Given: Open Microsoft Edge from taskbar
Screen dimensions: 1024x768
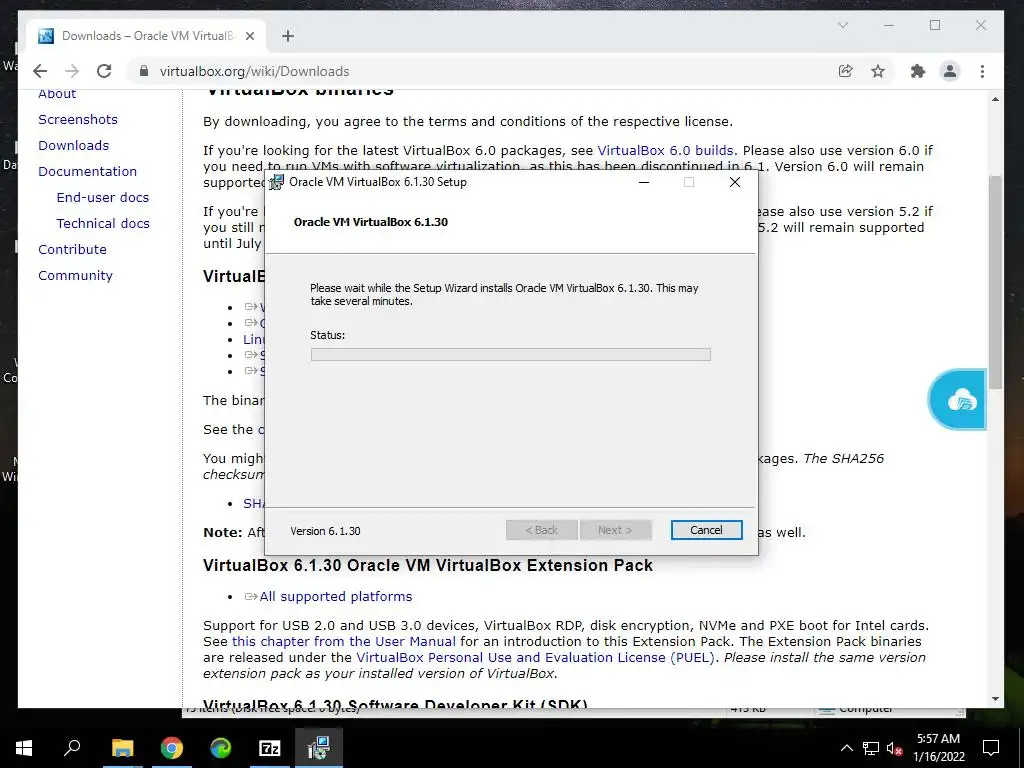Looking at the screenshot, I should (x=221, y=748).
